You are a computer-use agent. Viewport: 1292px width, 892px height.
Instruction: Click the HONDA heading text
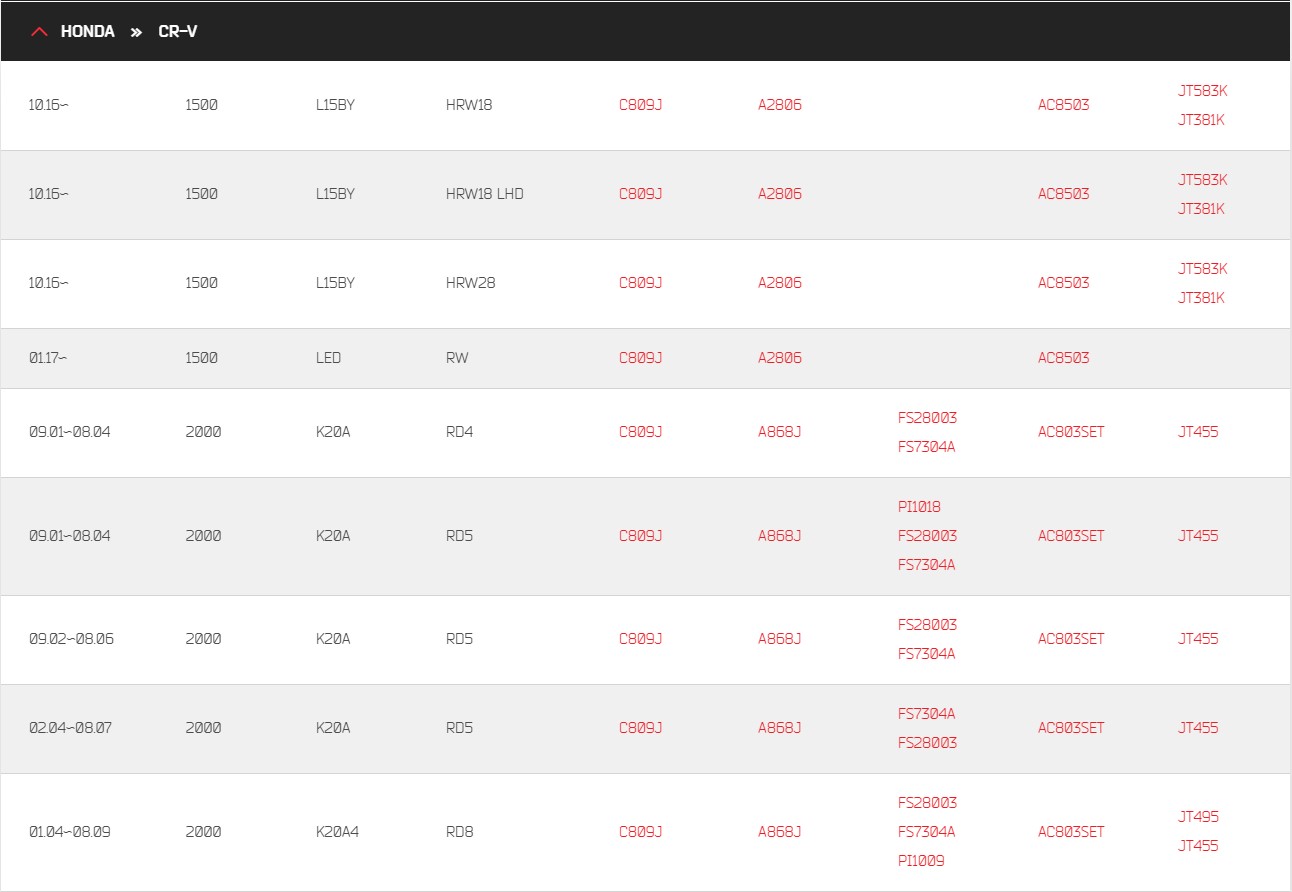(88, 32)
